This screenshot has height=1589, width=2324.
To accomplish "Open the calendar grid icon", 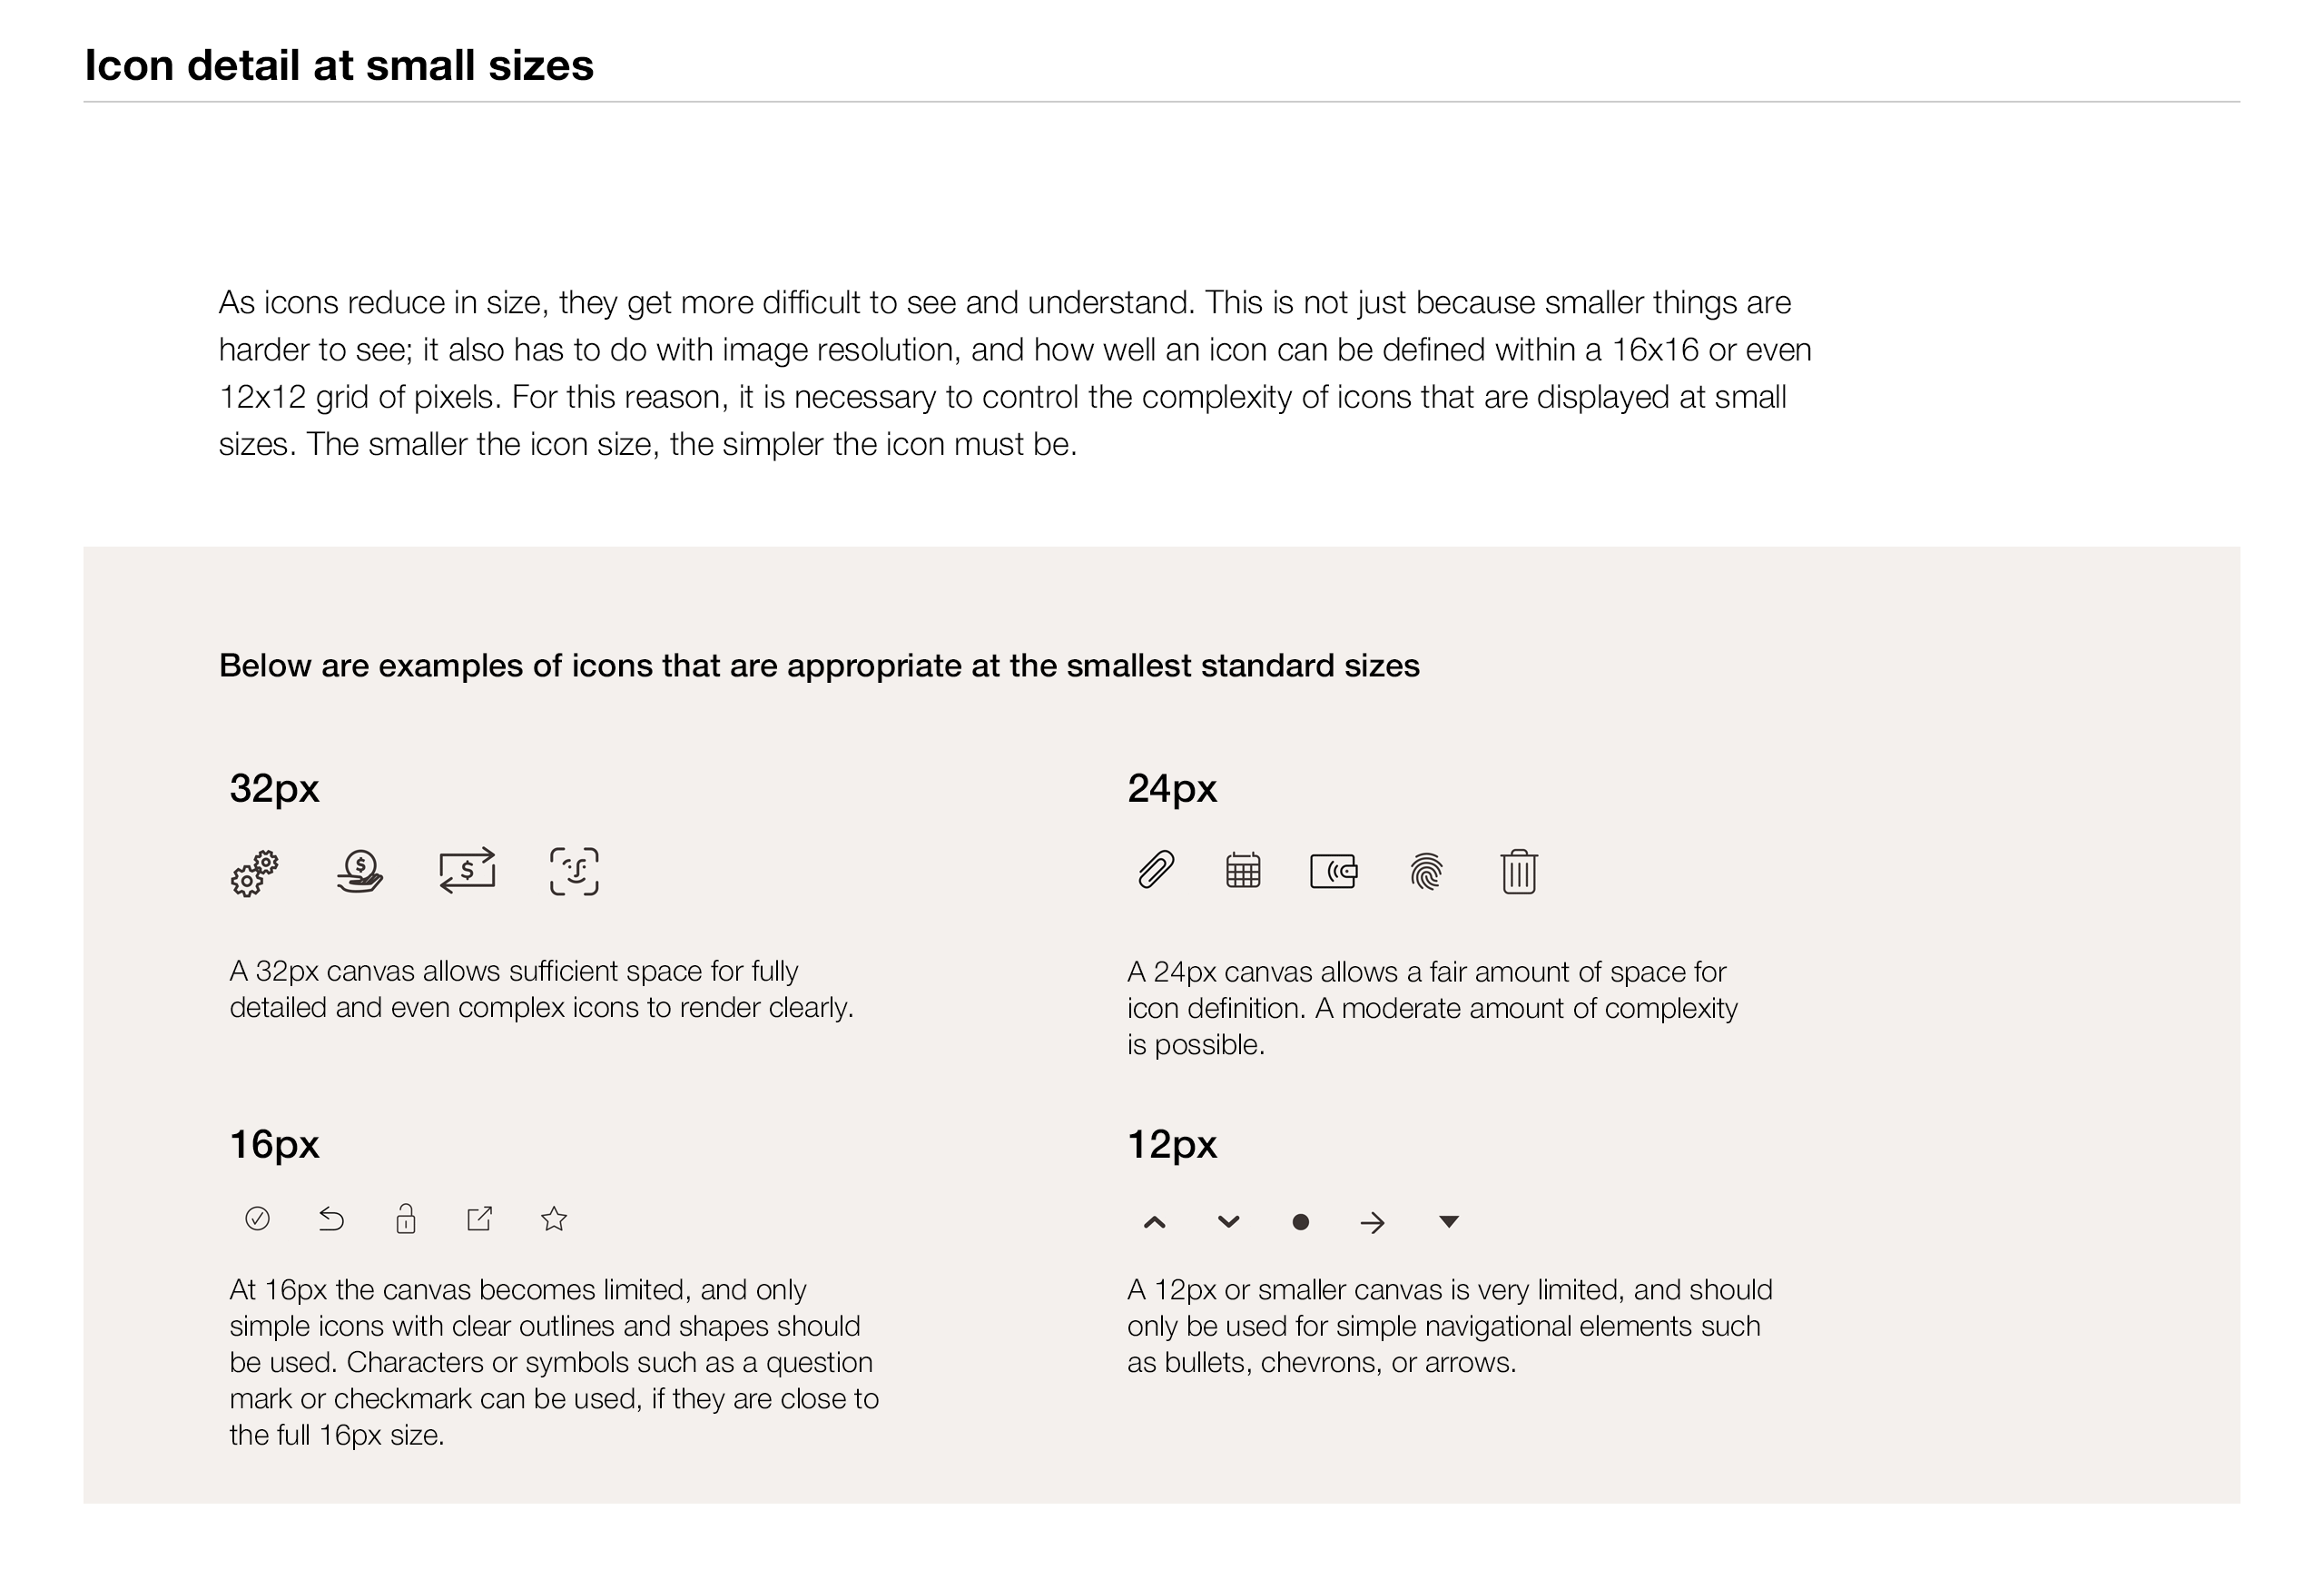I will coord(1243,870).
